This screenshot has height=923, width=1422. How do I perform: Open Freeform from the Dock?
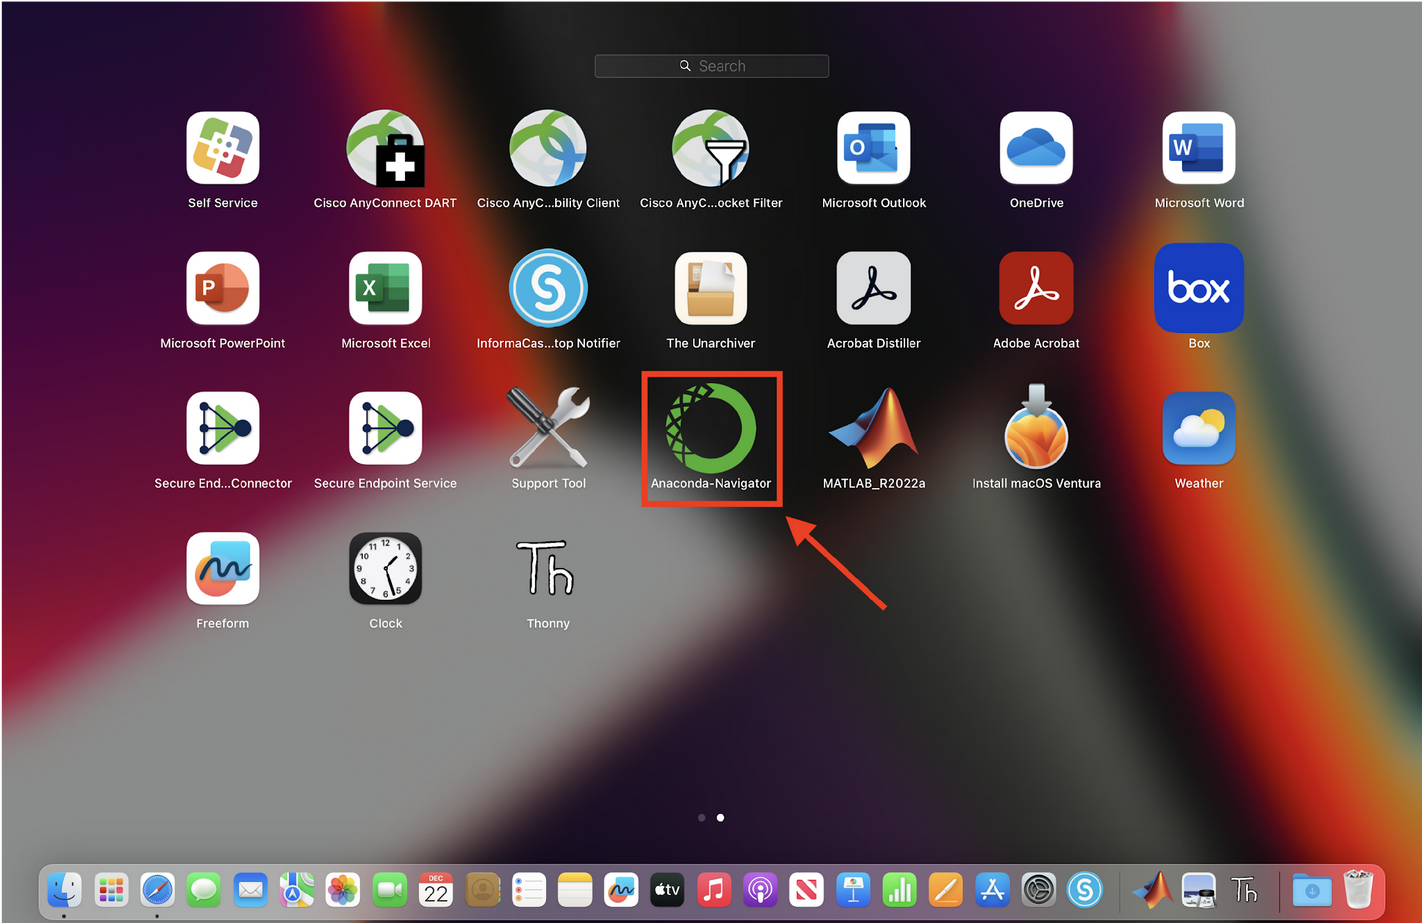click(x=621, y=889)
